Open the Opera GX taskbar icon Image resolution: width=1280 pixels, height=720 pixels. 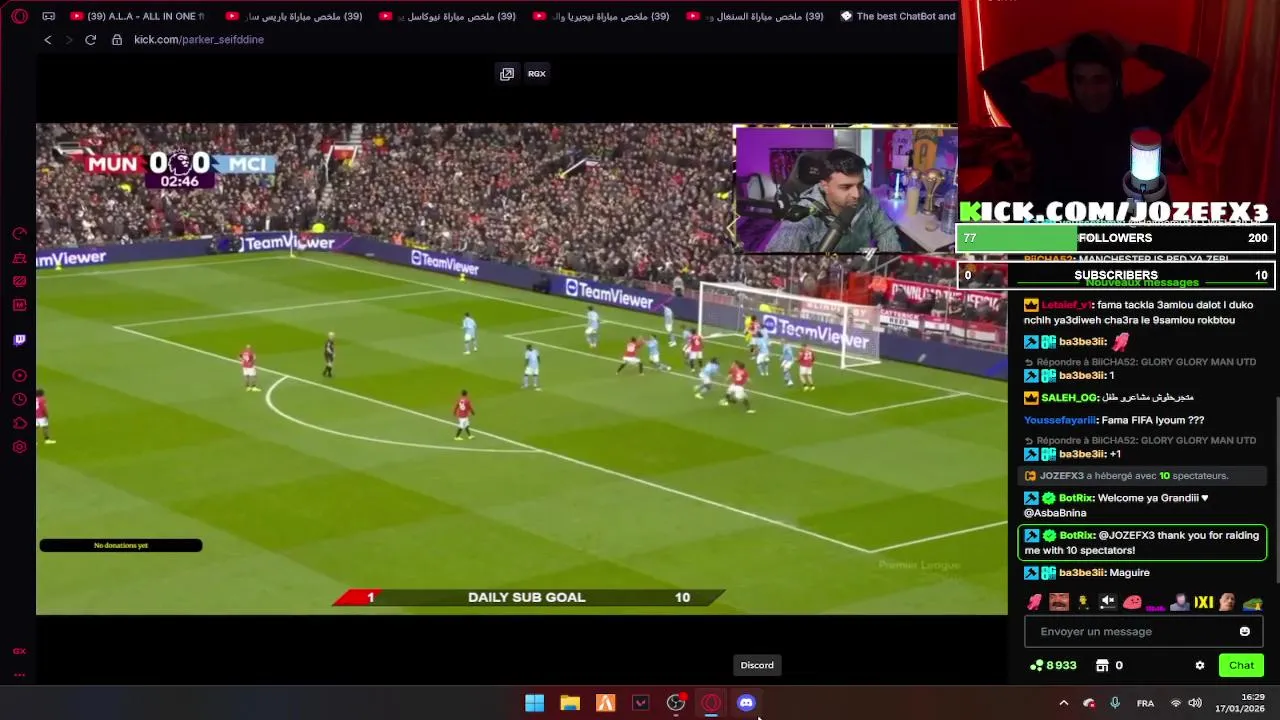coord(711,703)
